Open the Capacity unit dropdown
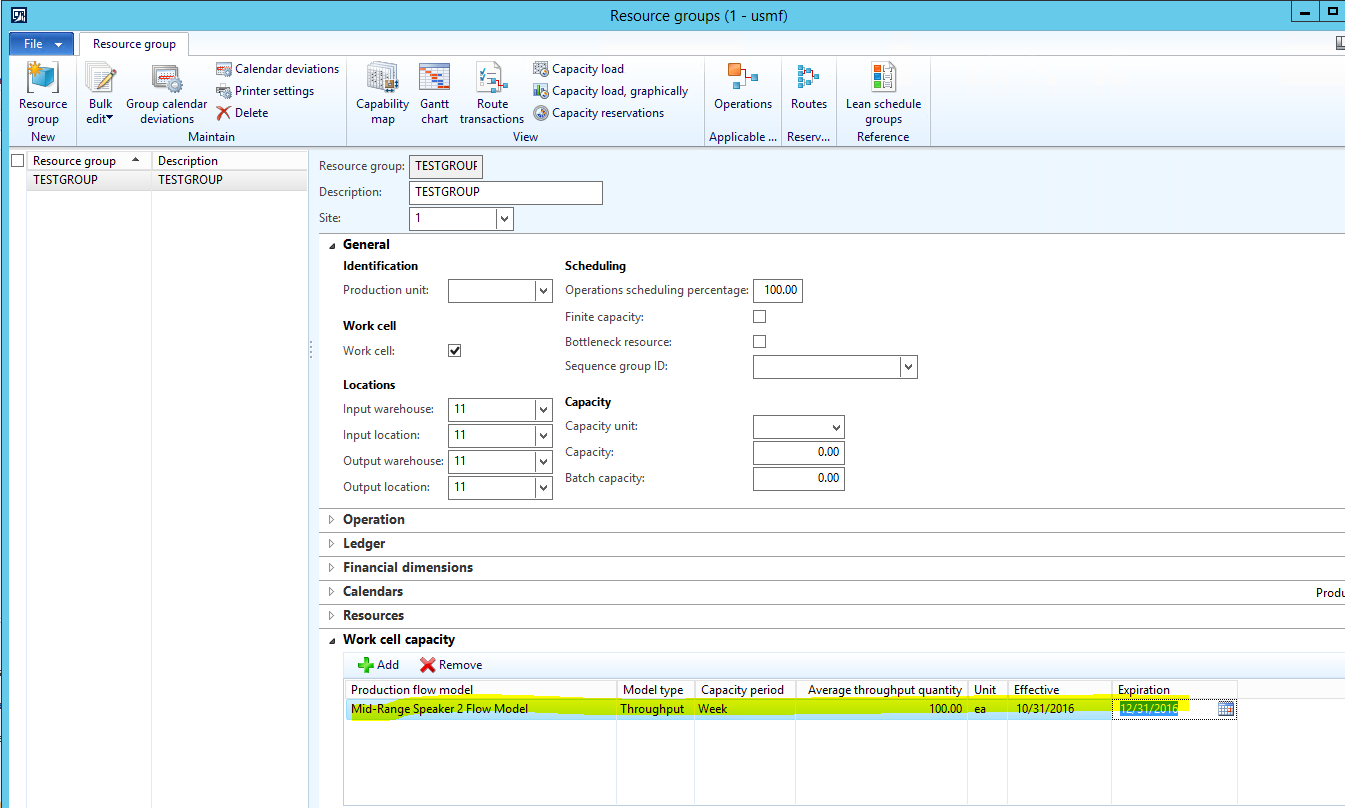Viewport: 1345px width, 808px height. pyautogui.click(x=836, y=427)
